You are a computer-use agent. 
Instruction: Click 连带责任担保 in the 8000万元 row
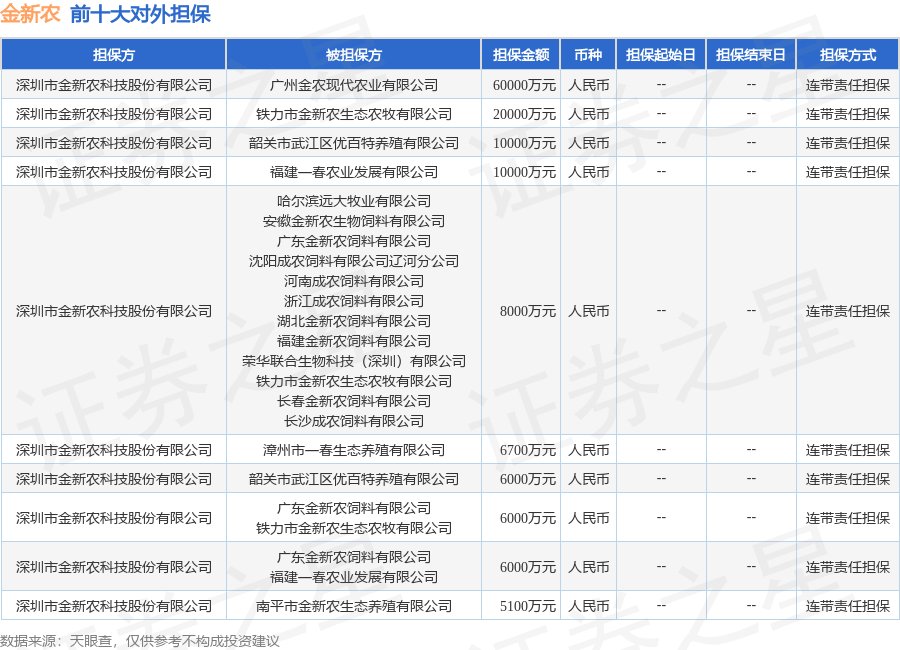click(848, 311)
